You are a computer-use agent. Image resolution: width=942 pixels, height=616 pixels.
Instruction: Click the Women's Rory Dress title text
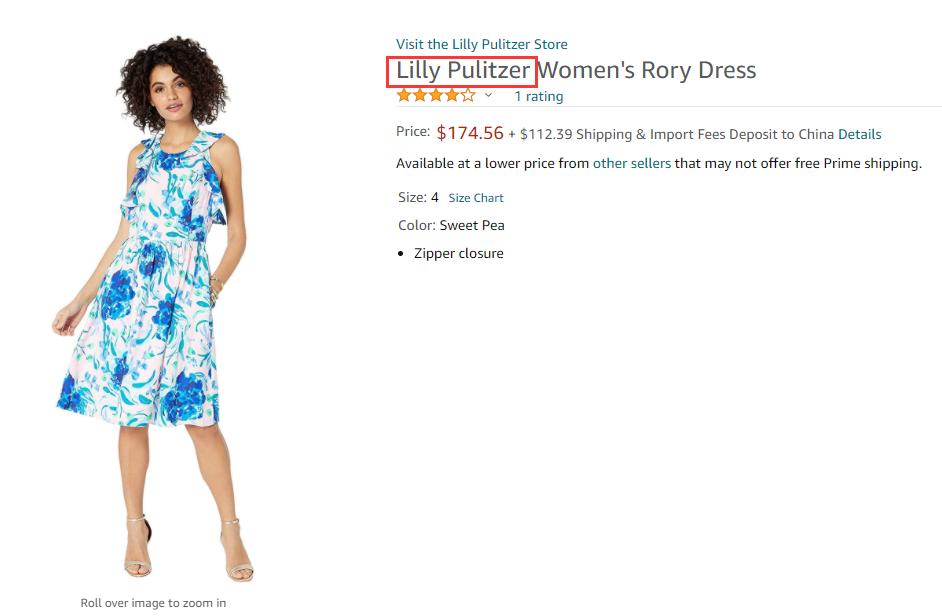tap(647, 71)
